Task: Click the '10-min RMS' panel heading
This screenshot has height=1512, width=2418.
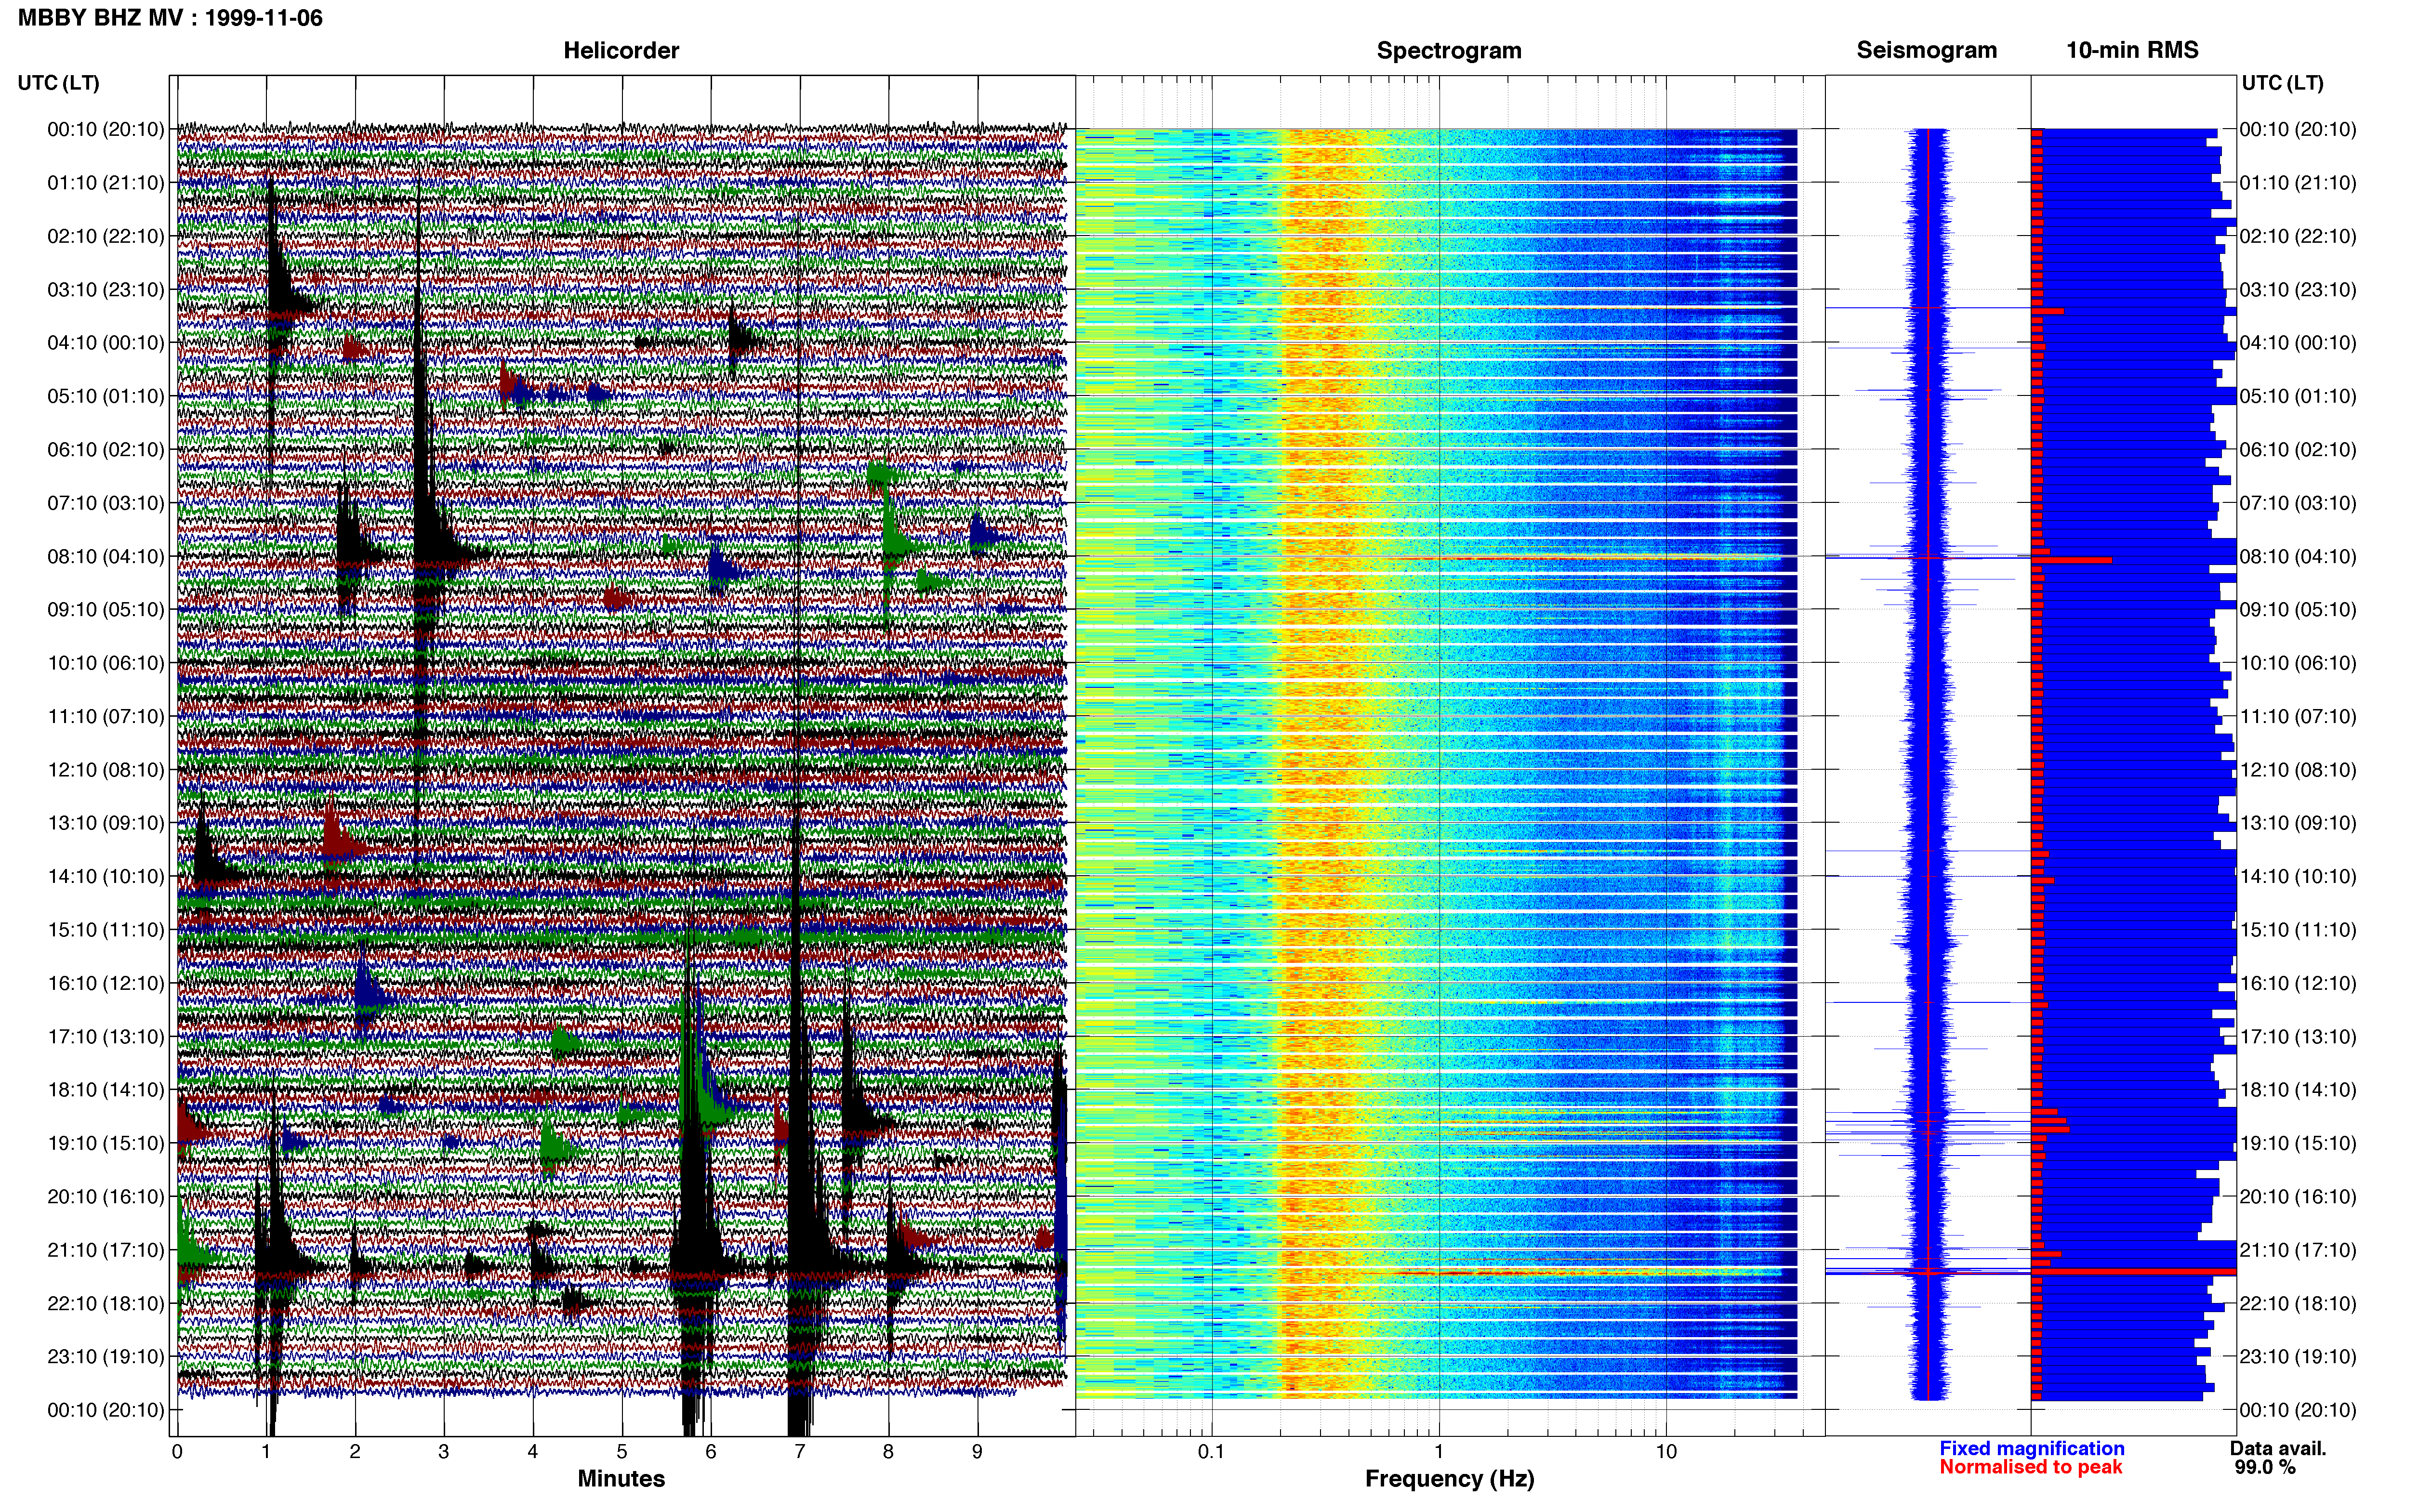Action: pos(2132,51)
